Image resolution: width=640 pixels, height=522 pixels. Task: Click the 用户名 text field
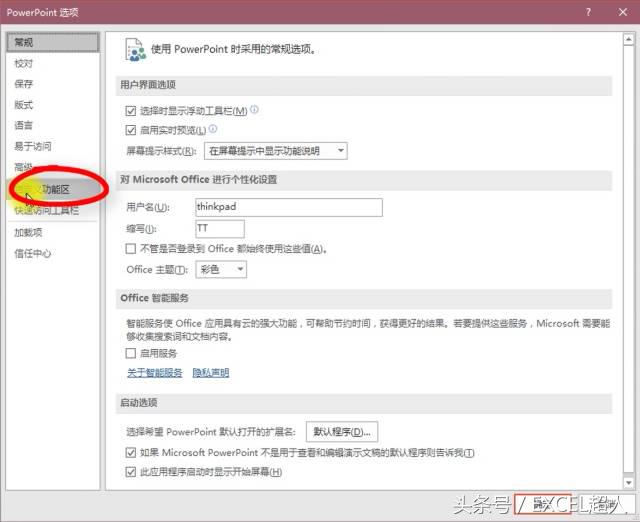[x=289, y=207]
